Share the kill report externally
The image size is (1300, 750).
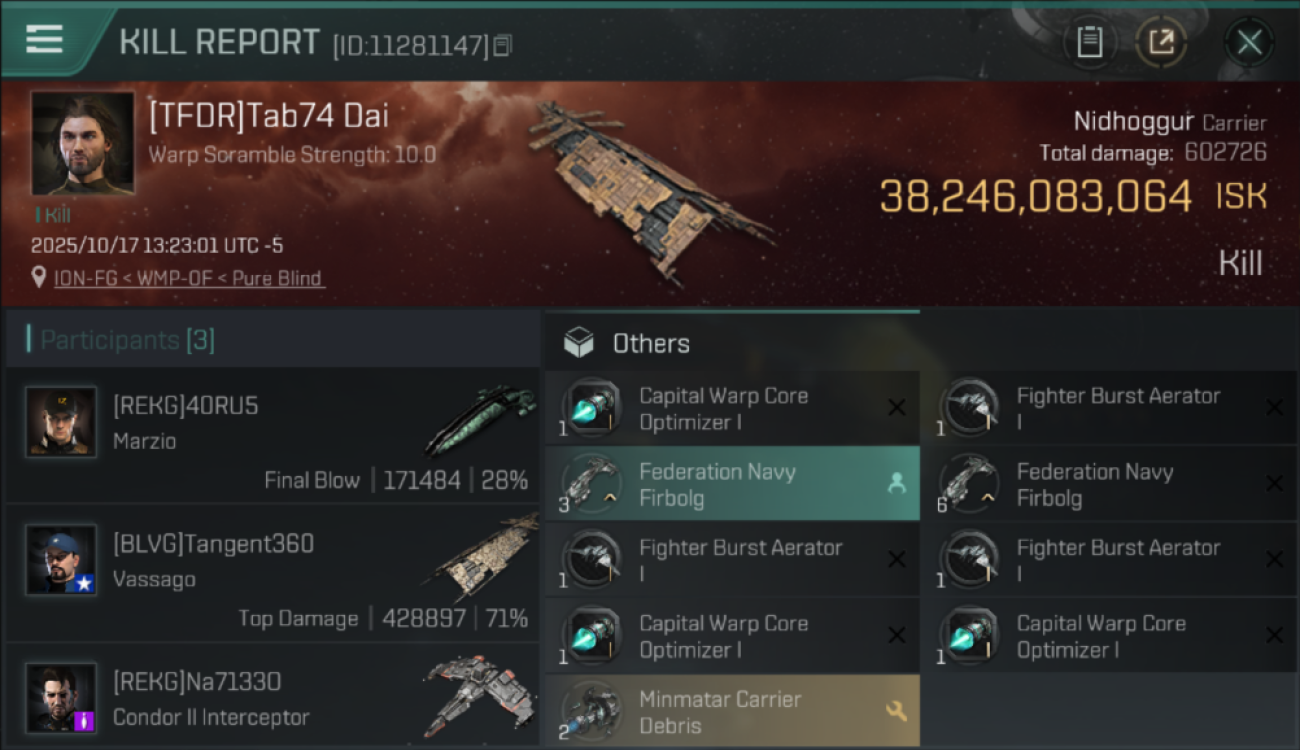(1161, 42)
